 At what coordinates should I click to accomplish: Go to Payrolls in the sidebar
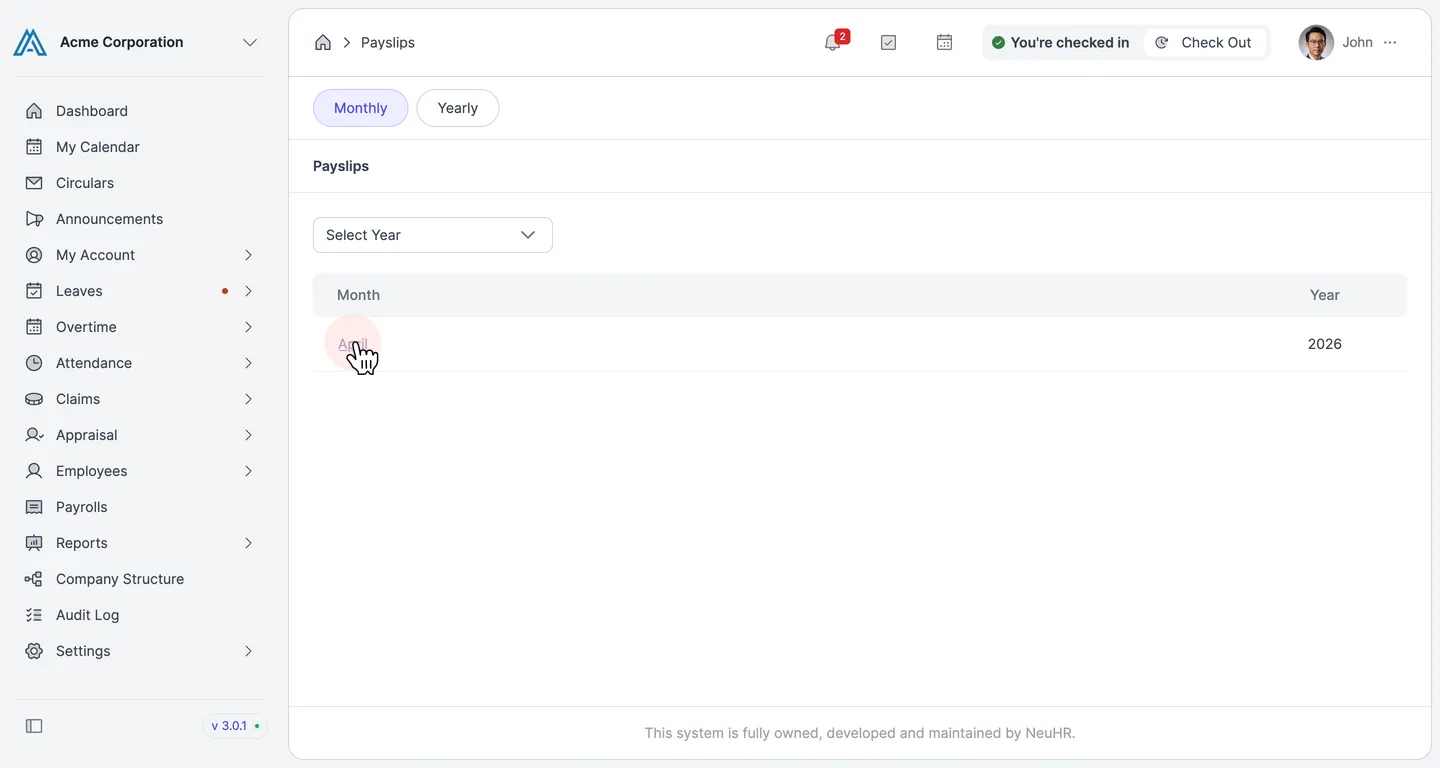[82, 507]
